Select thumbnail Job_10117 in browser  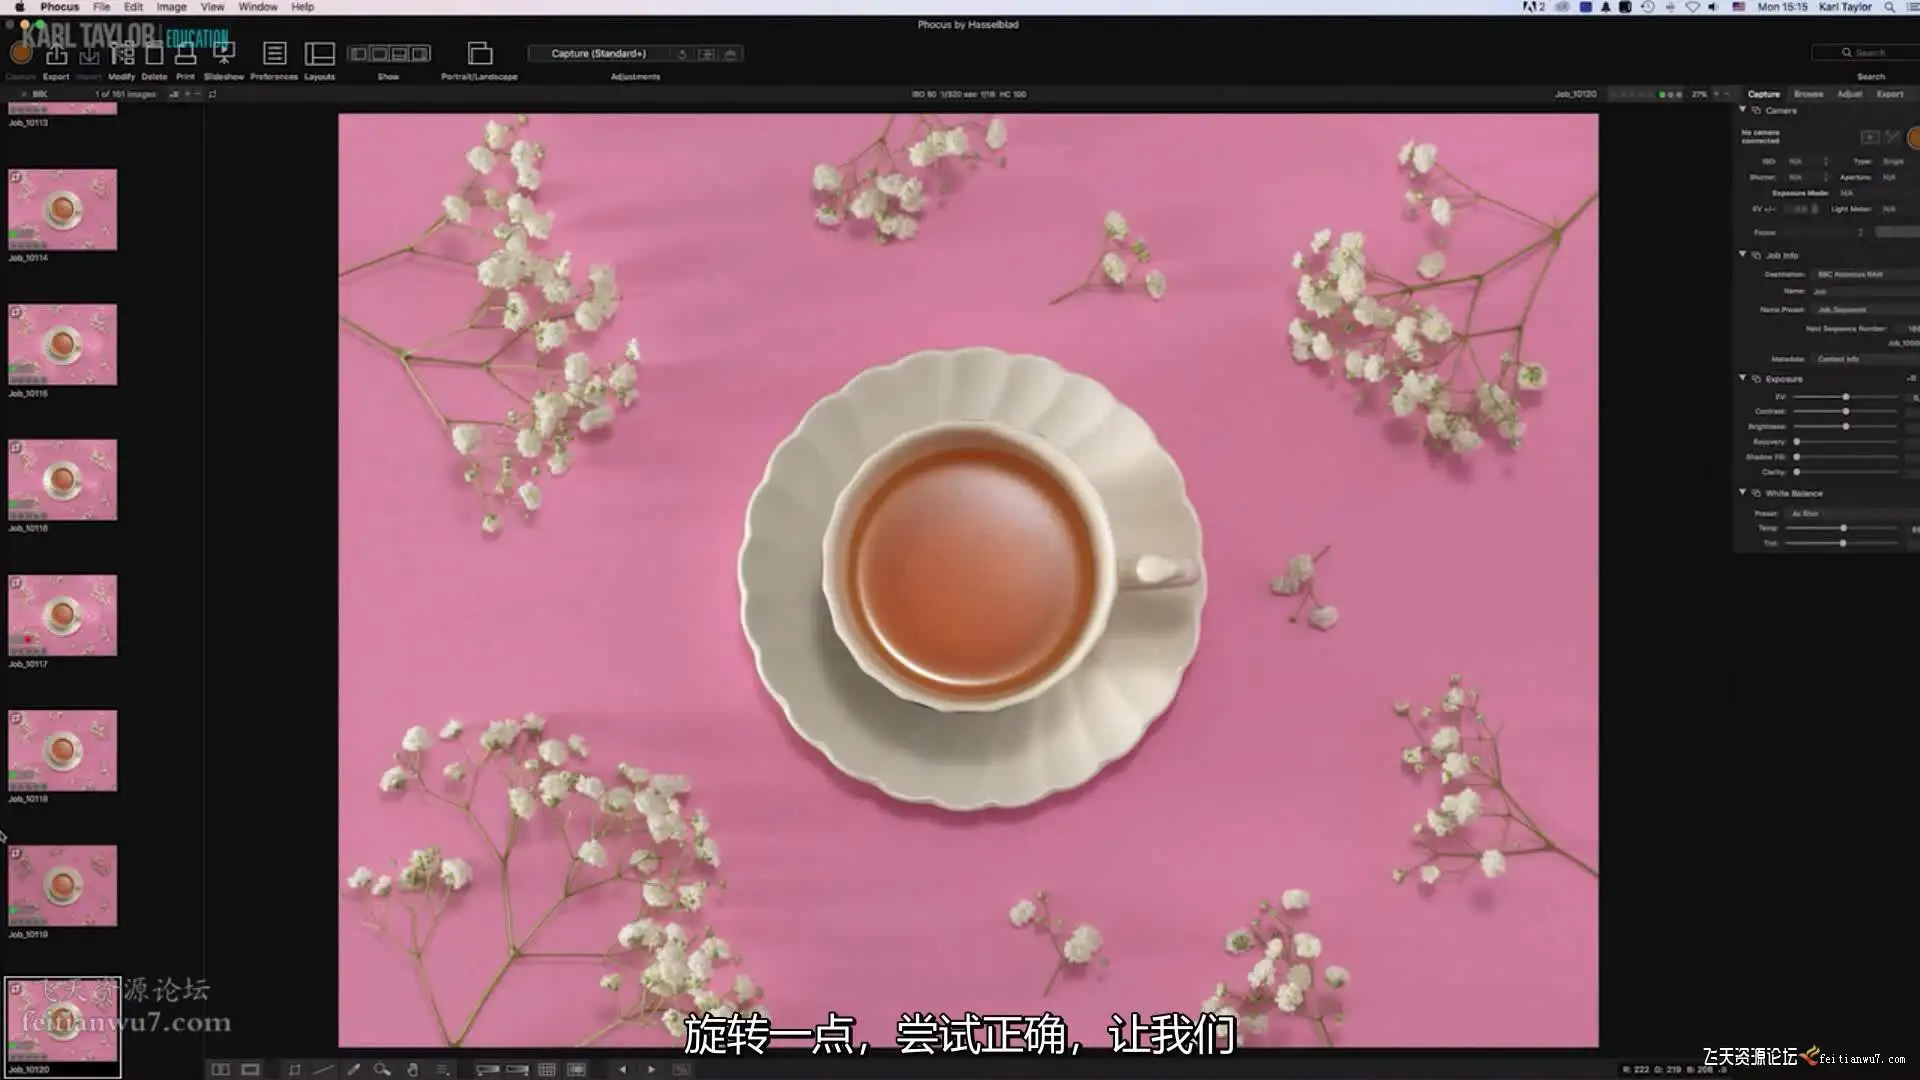62,615
